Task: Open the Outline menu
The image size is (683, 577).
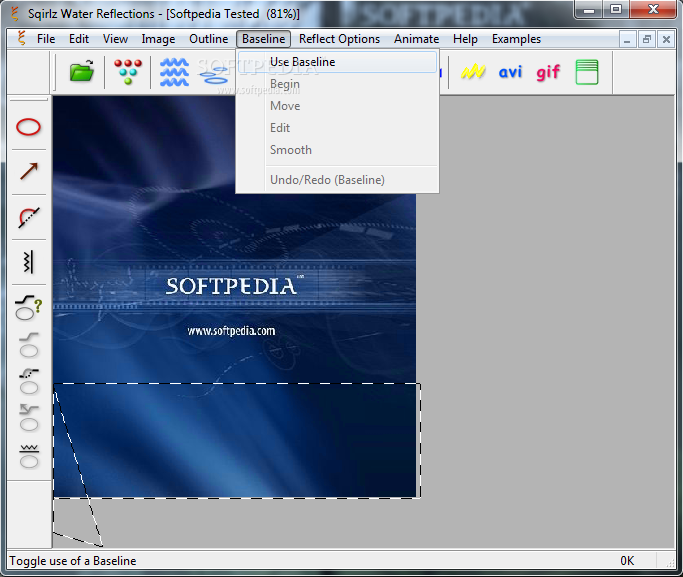Action: (209, 39)
